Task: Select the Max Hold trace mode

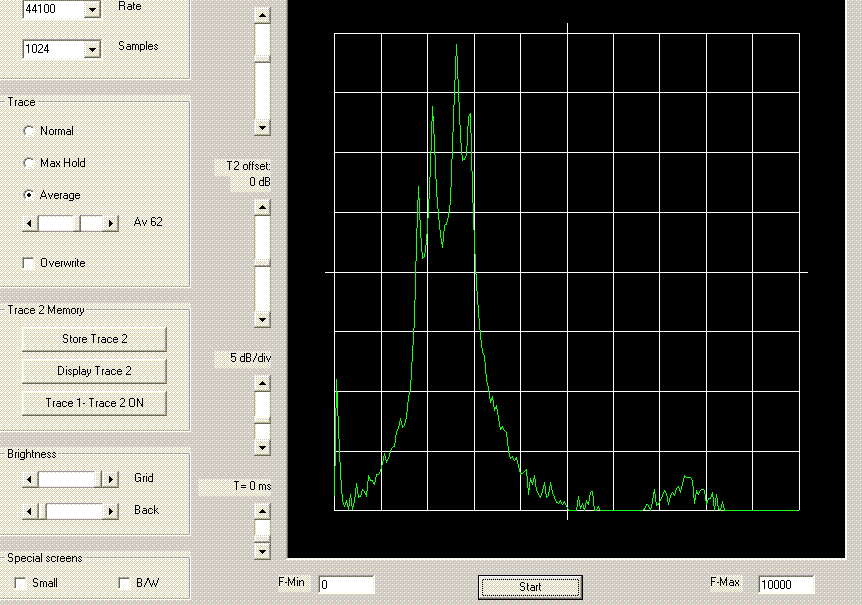Action: pos(29,163)
